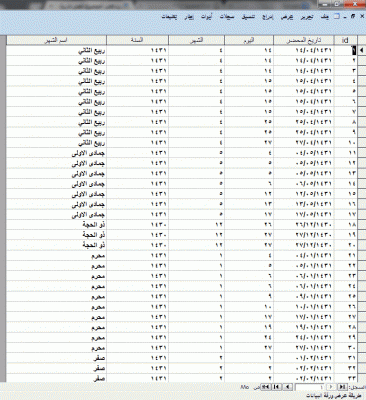Jump to first record with the arrow-bar button beside السجل label
This screenshot has width=366, height=400.
(342, 387)
